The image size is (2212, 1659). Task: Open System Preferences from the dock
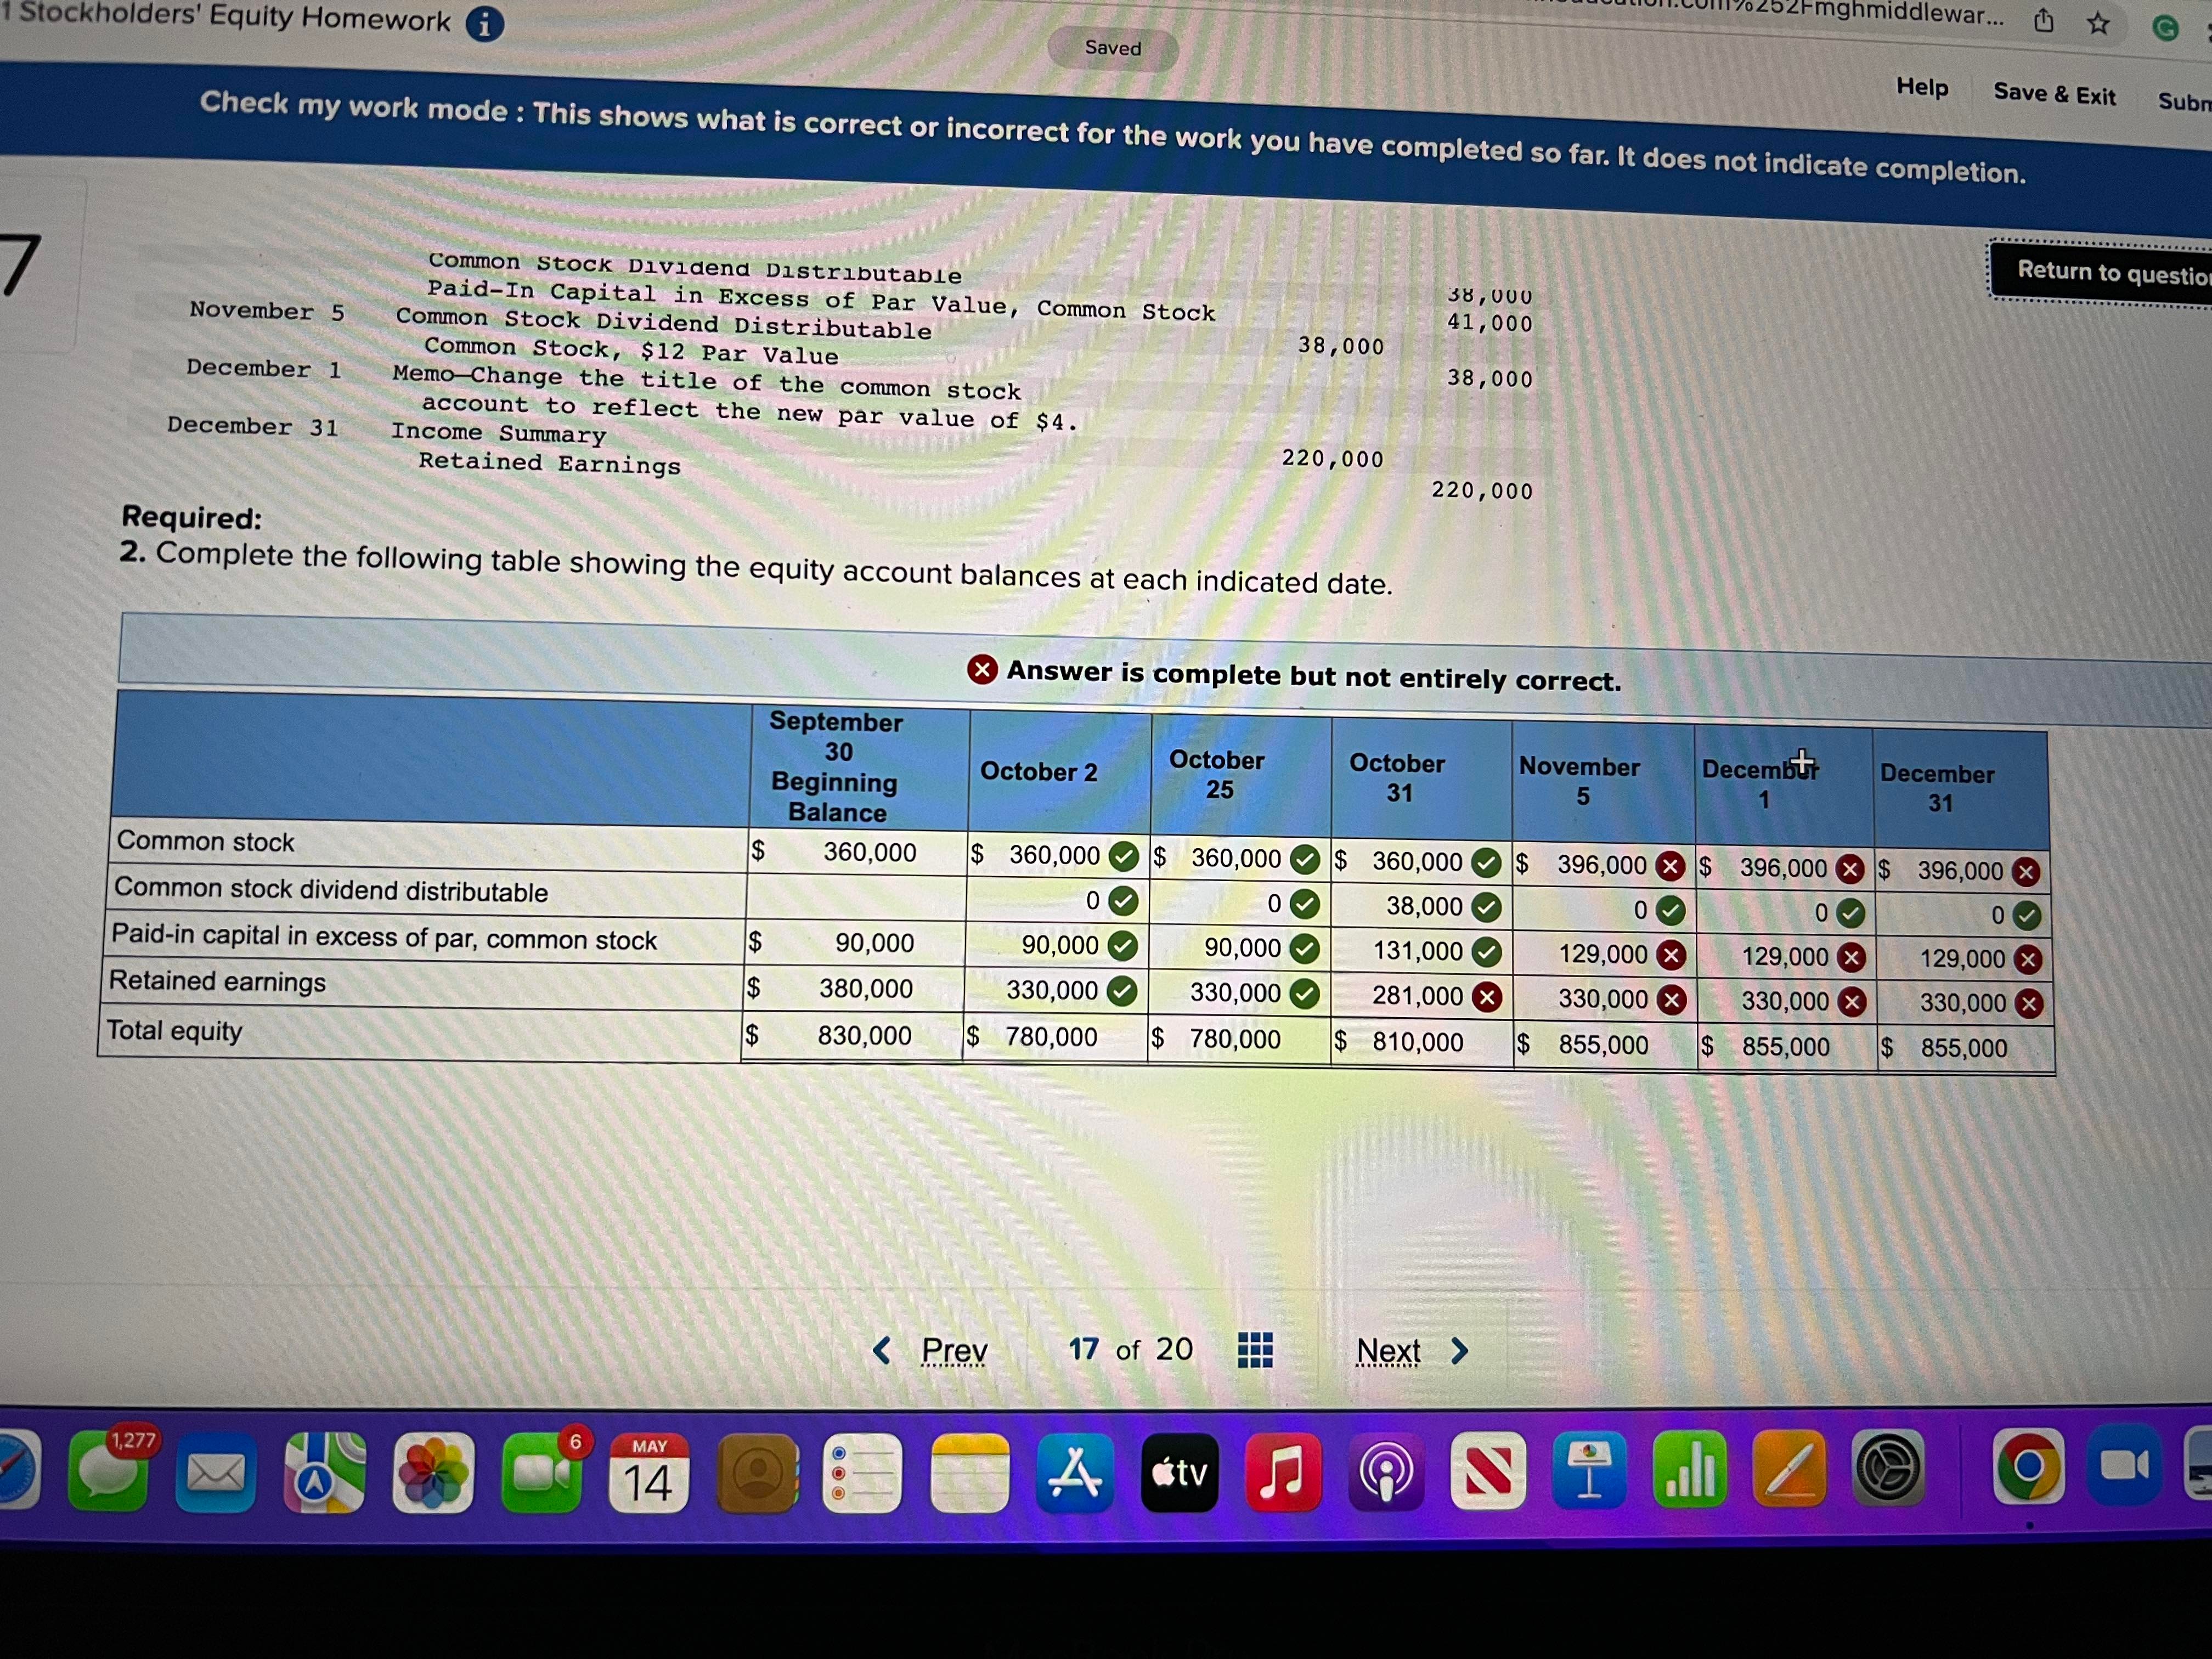pyautogui.click(x=1888, y=1468)
